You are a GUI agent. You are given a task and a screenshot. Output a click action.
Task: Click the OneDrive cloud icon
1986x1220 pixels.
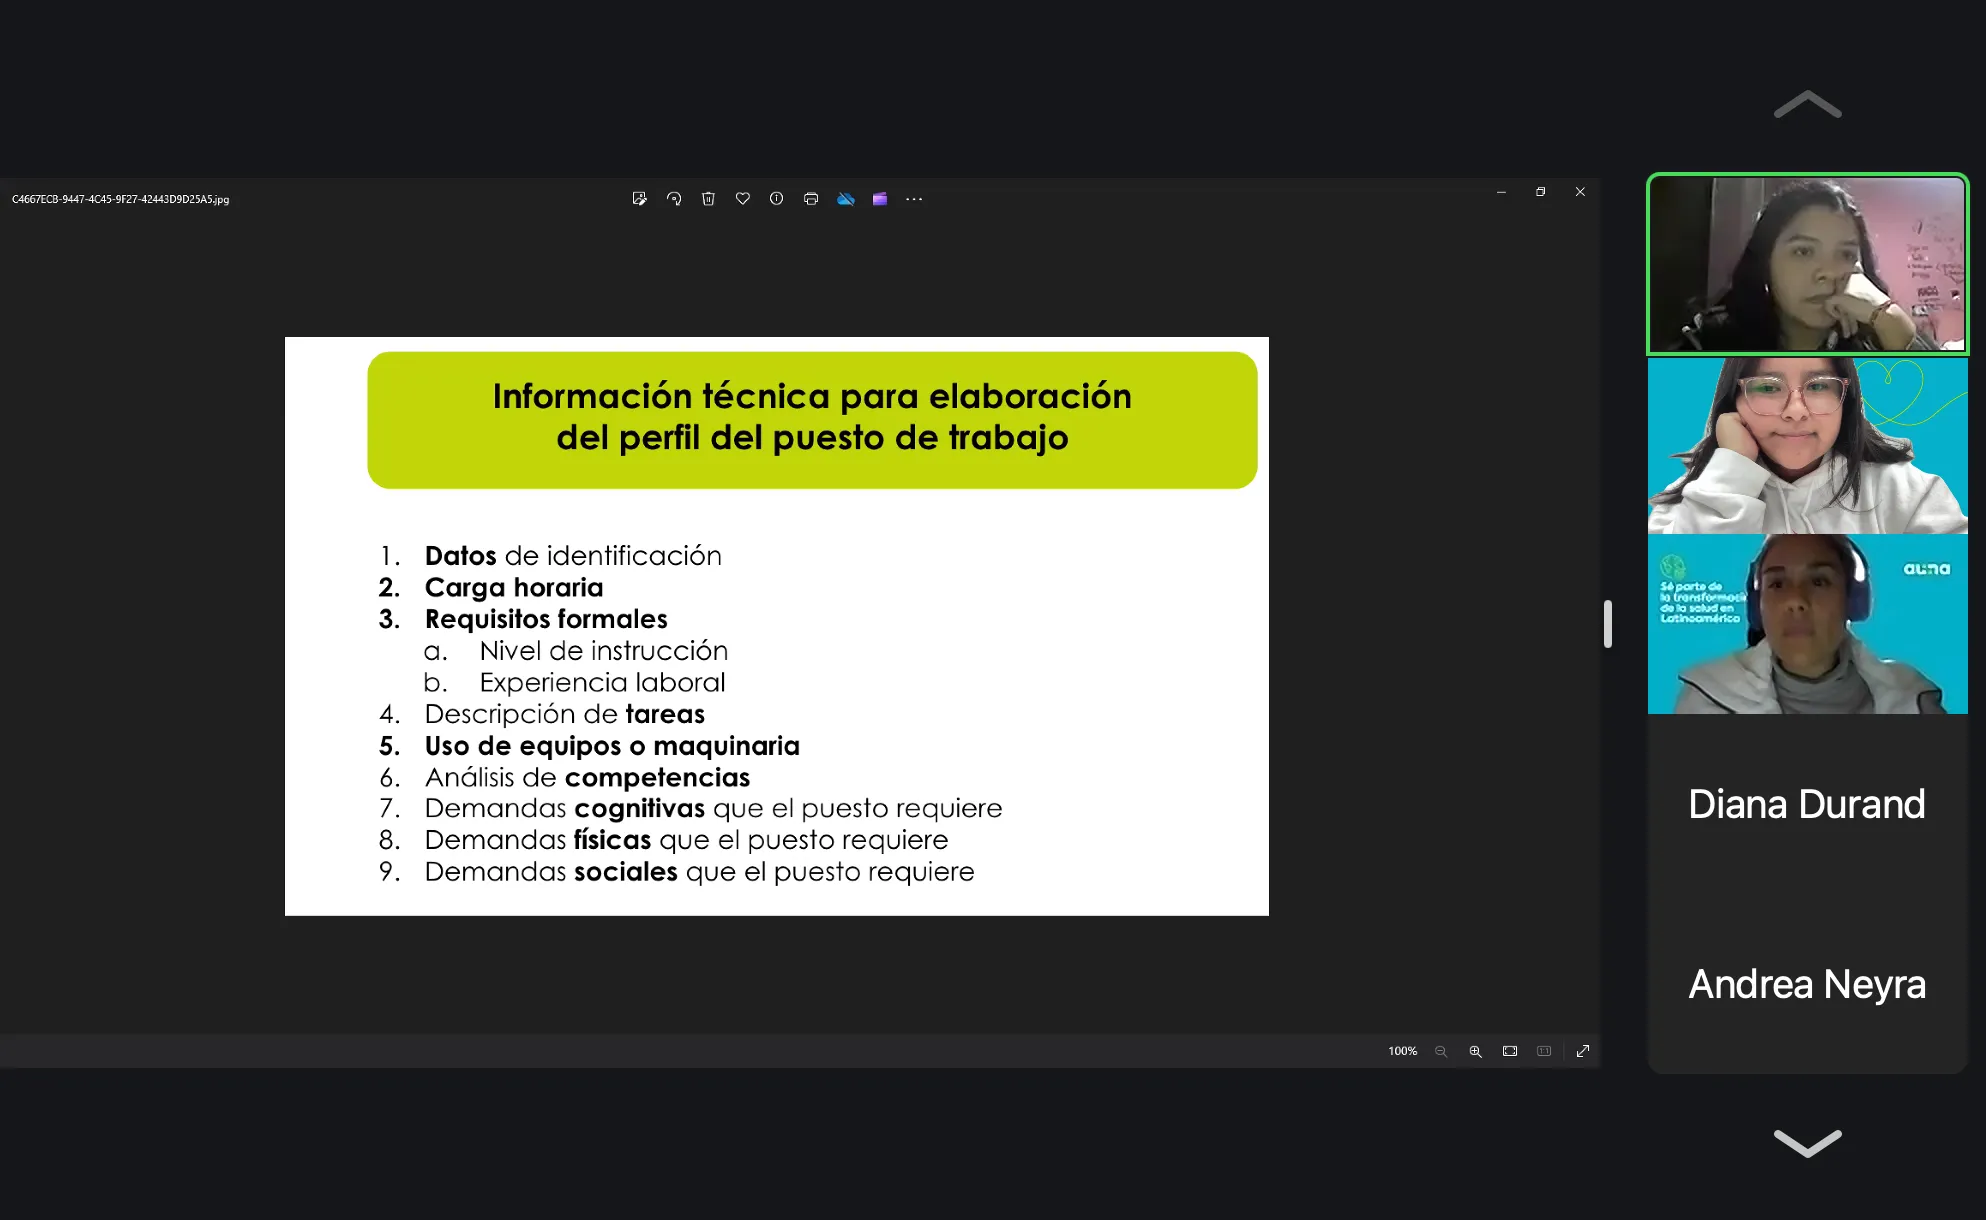[x=846, y=199]
